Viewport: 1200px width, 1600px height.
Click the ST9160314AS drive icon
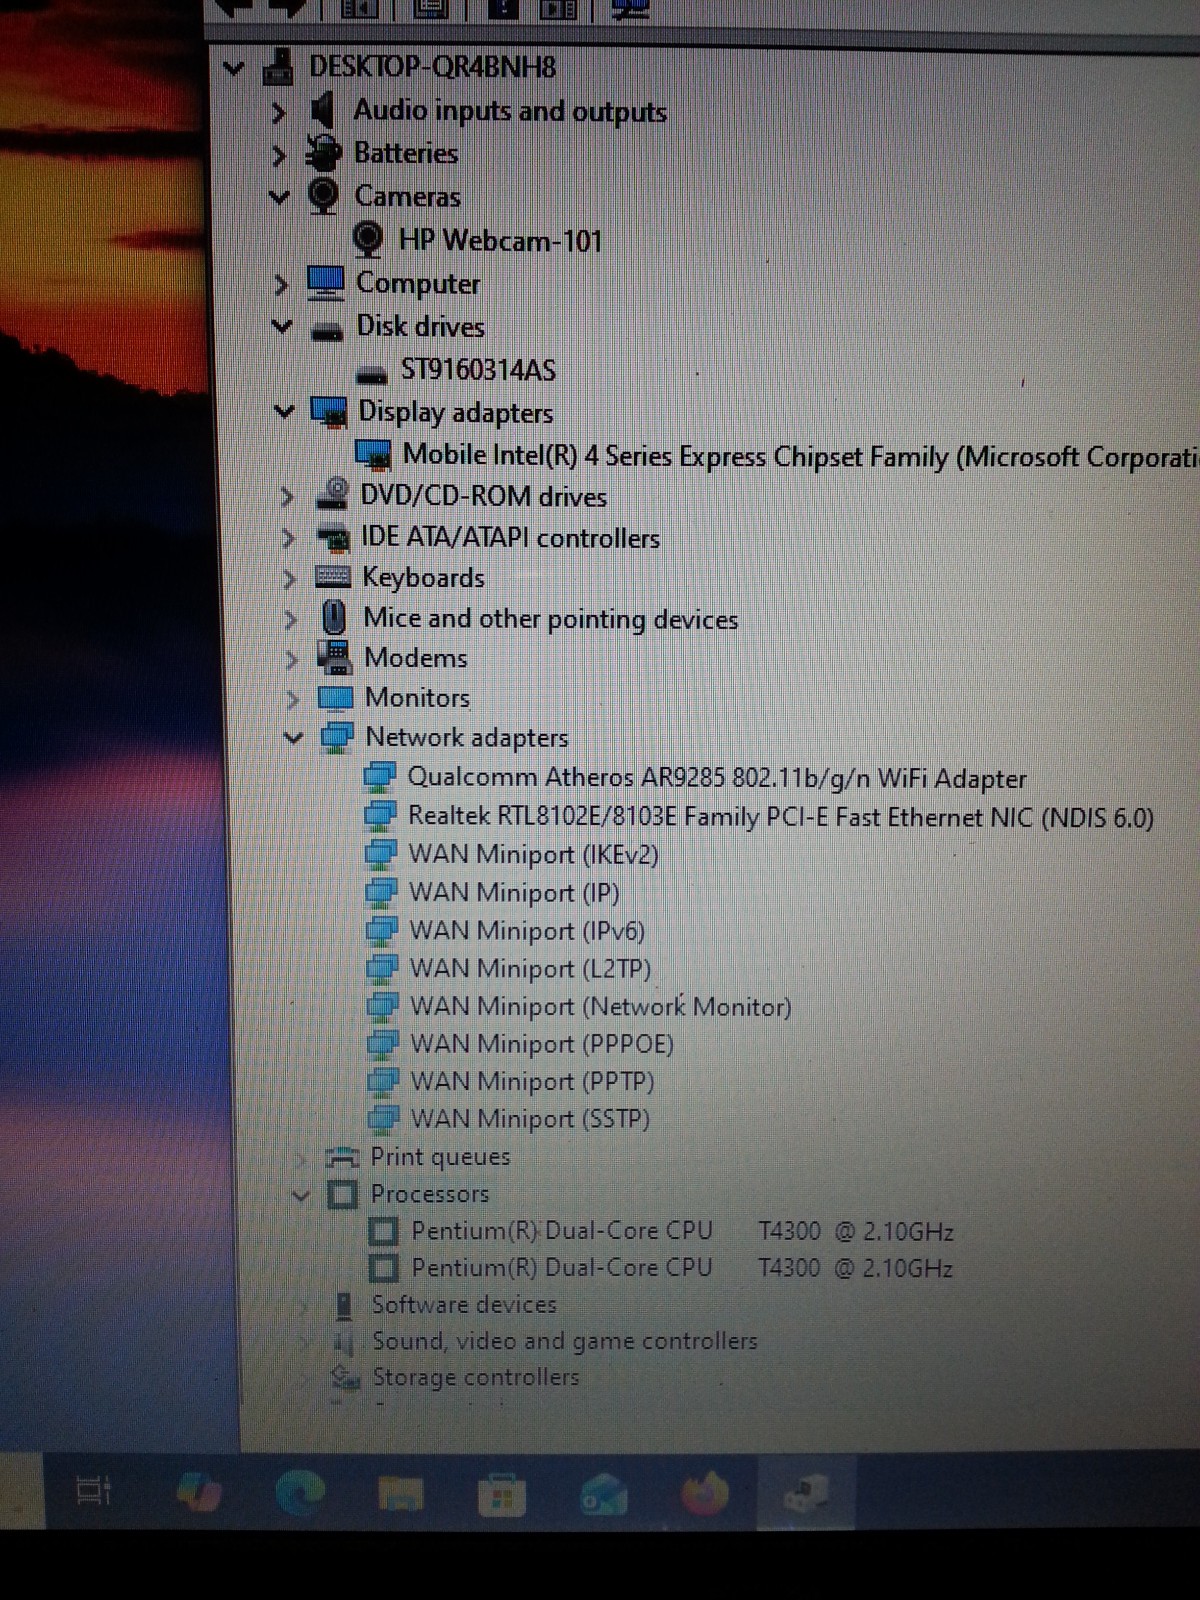[x=372, y=376]
